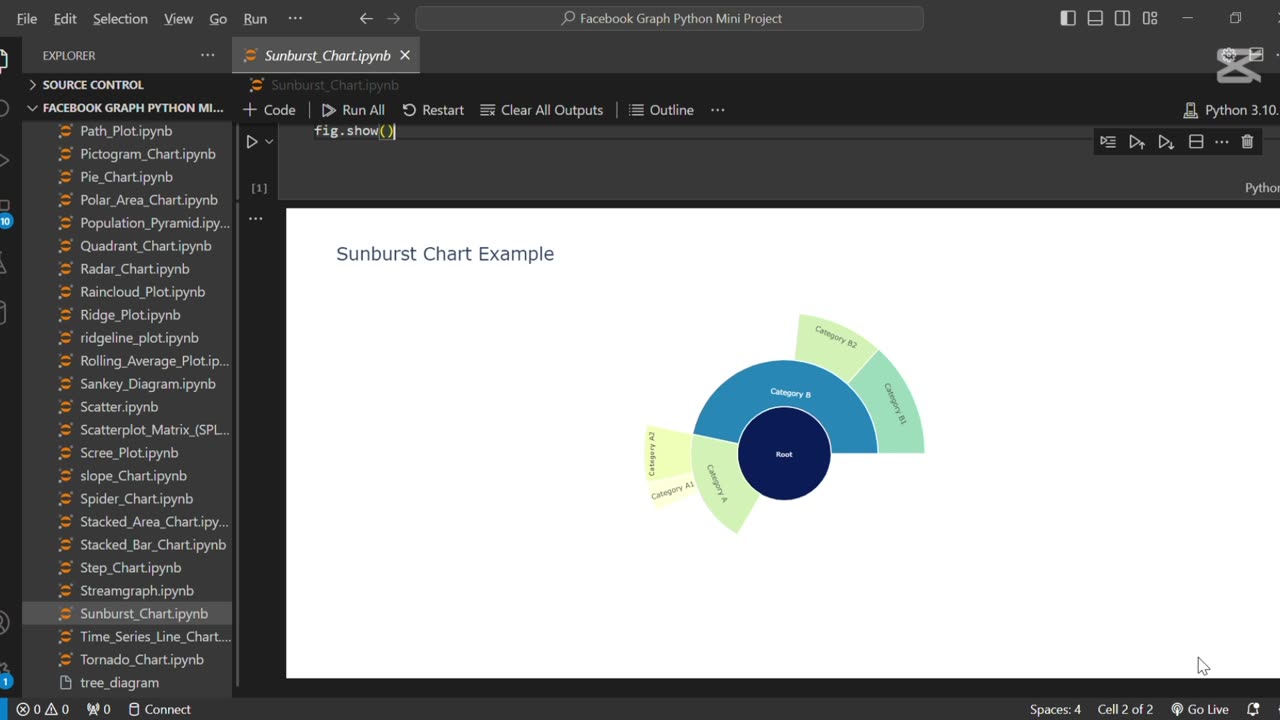The width and height of the screenshot is (1280, 720).
Task: Click the Category B2 sunburst segment
Action: [x=835, y=338]
